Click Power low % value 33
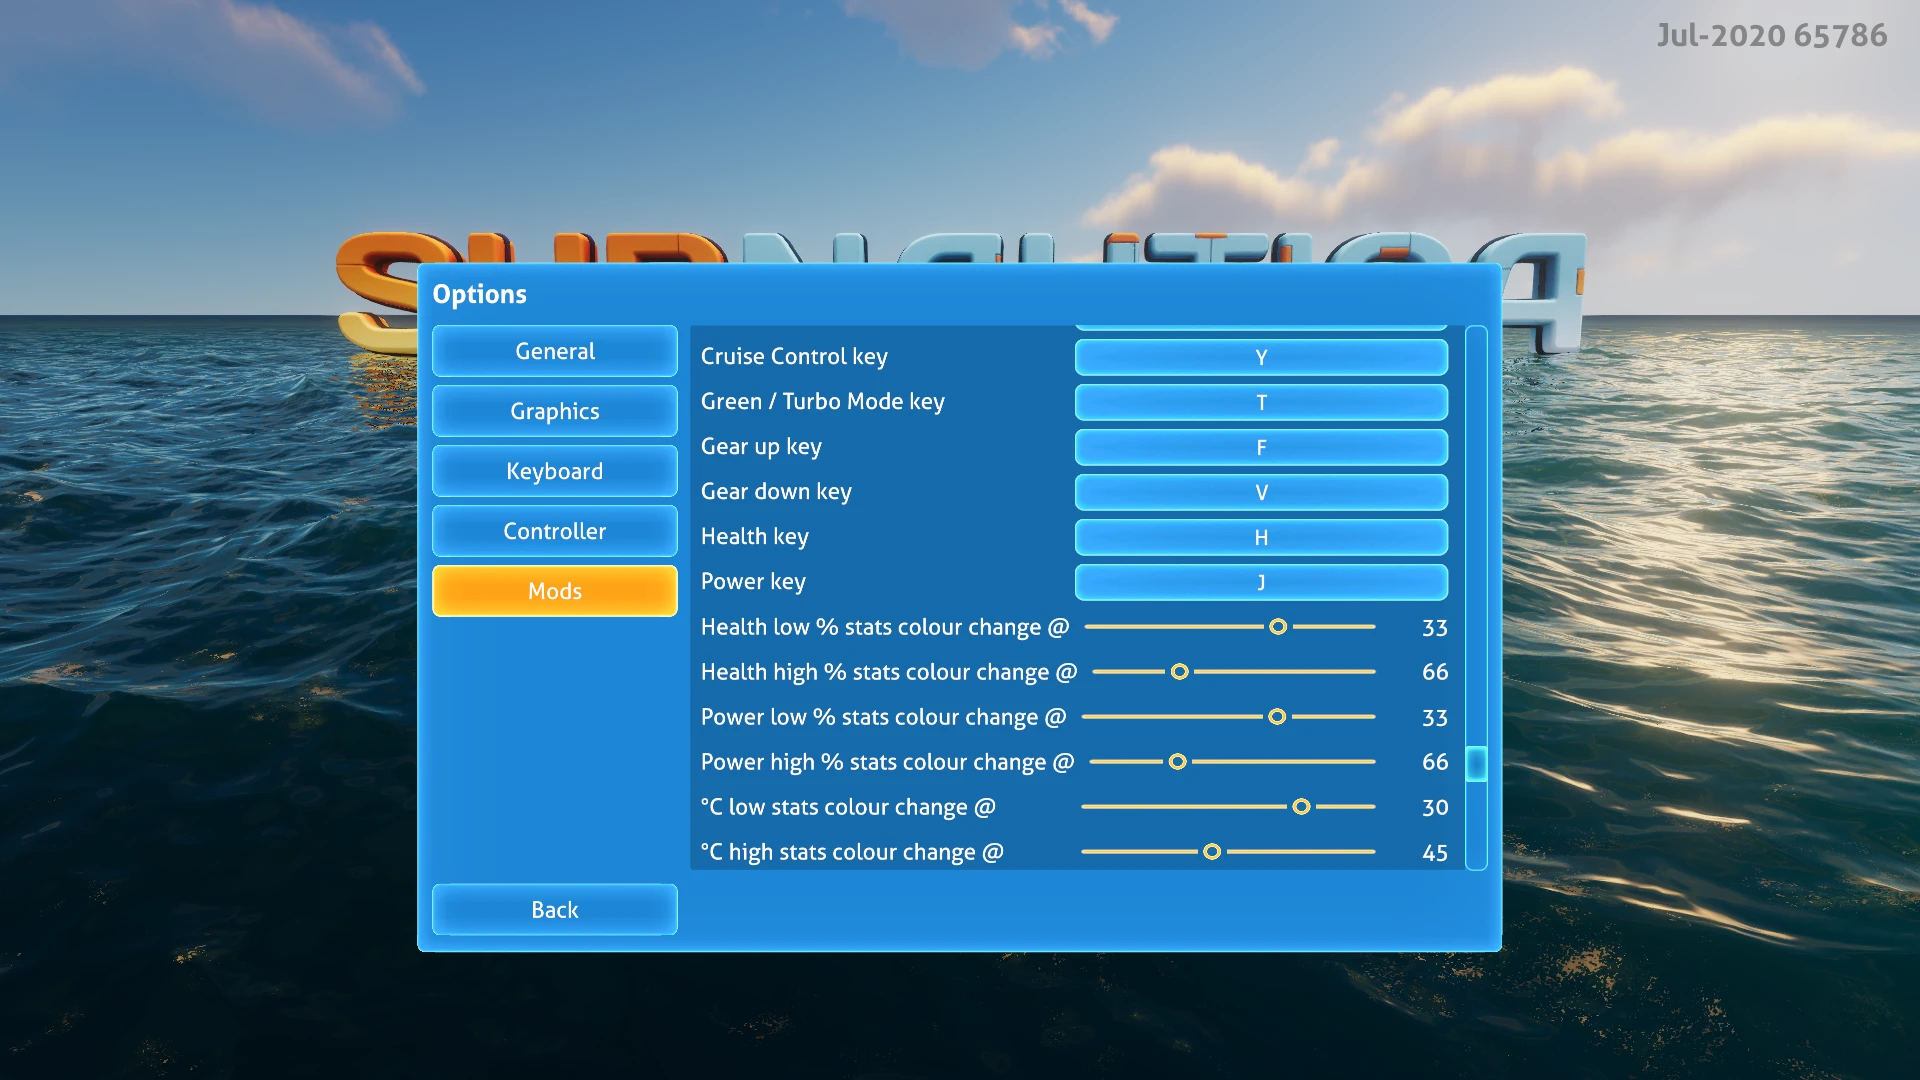 [x=1435, y=718]
